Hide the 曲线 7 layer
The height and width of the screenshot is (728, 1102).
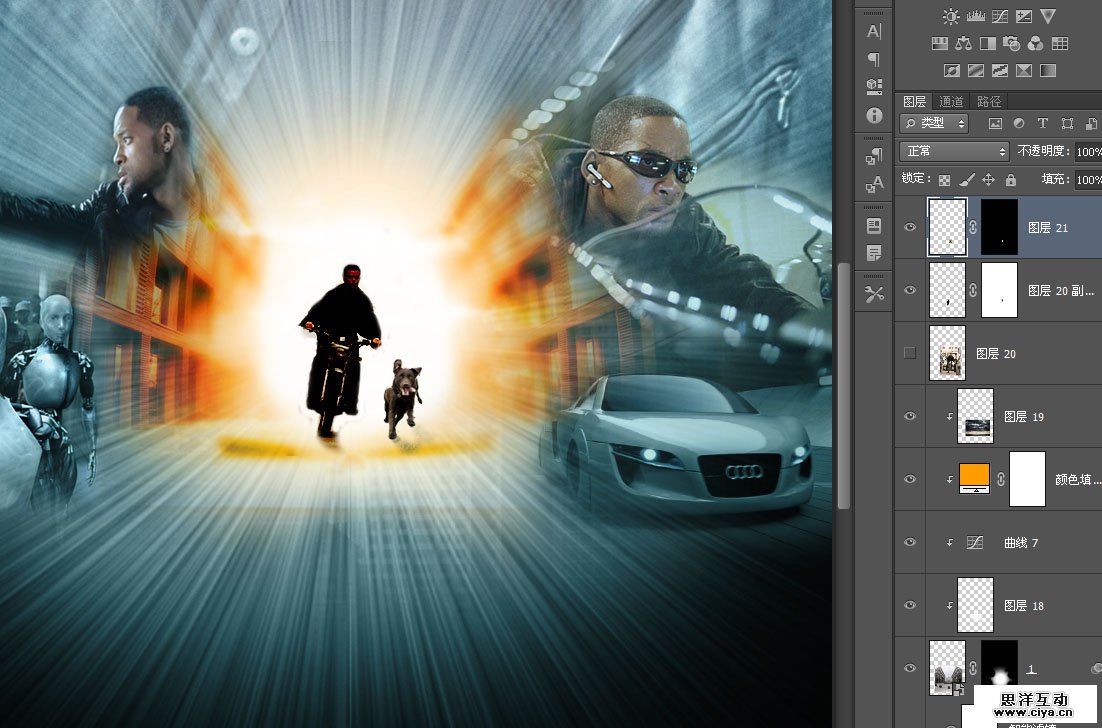[910, 542]
